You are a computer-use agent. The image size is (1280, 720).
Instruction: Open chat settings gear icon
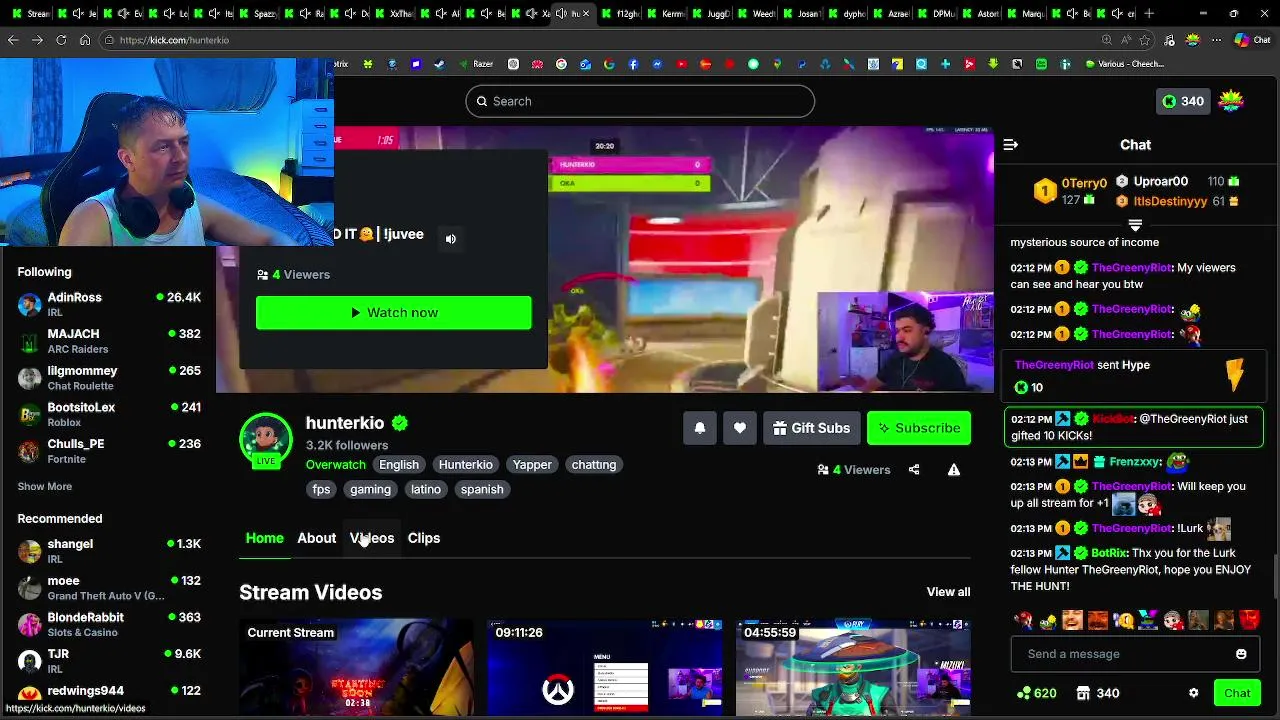[x=1193, y=693]
